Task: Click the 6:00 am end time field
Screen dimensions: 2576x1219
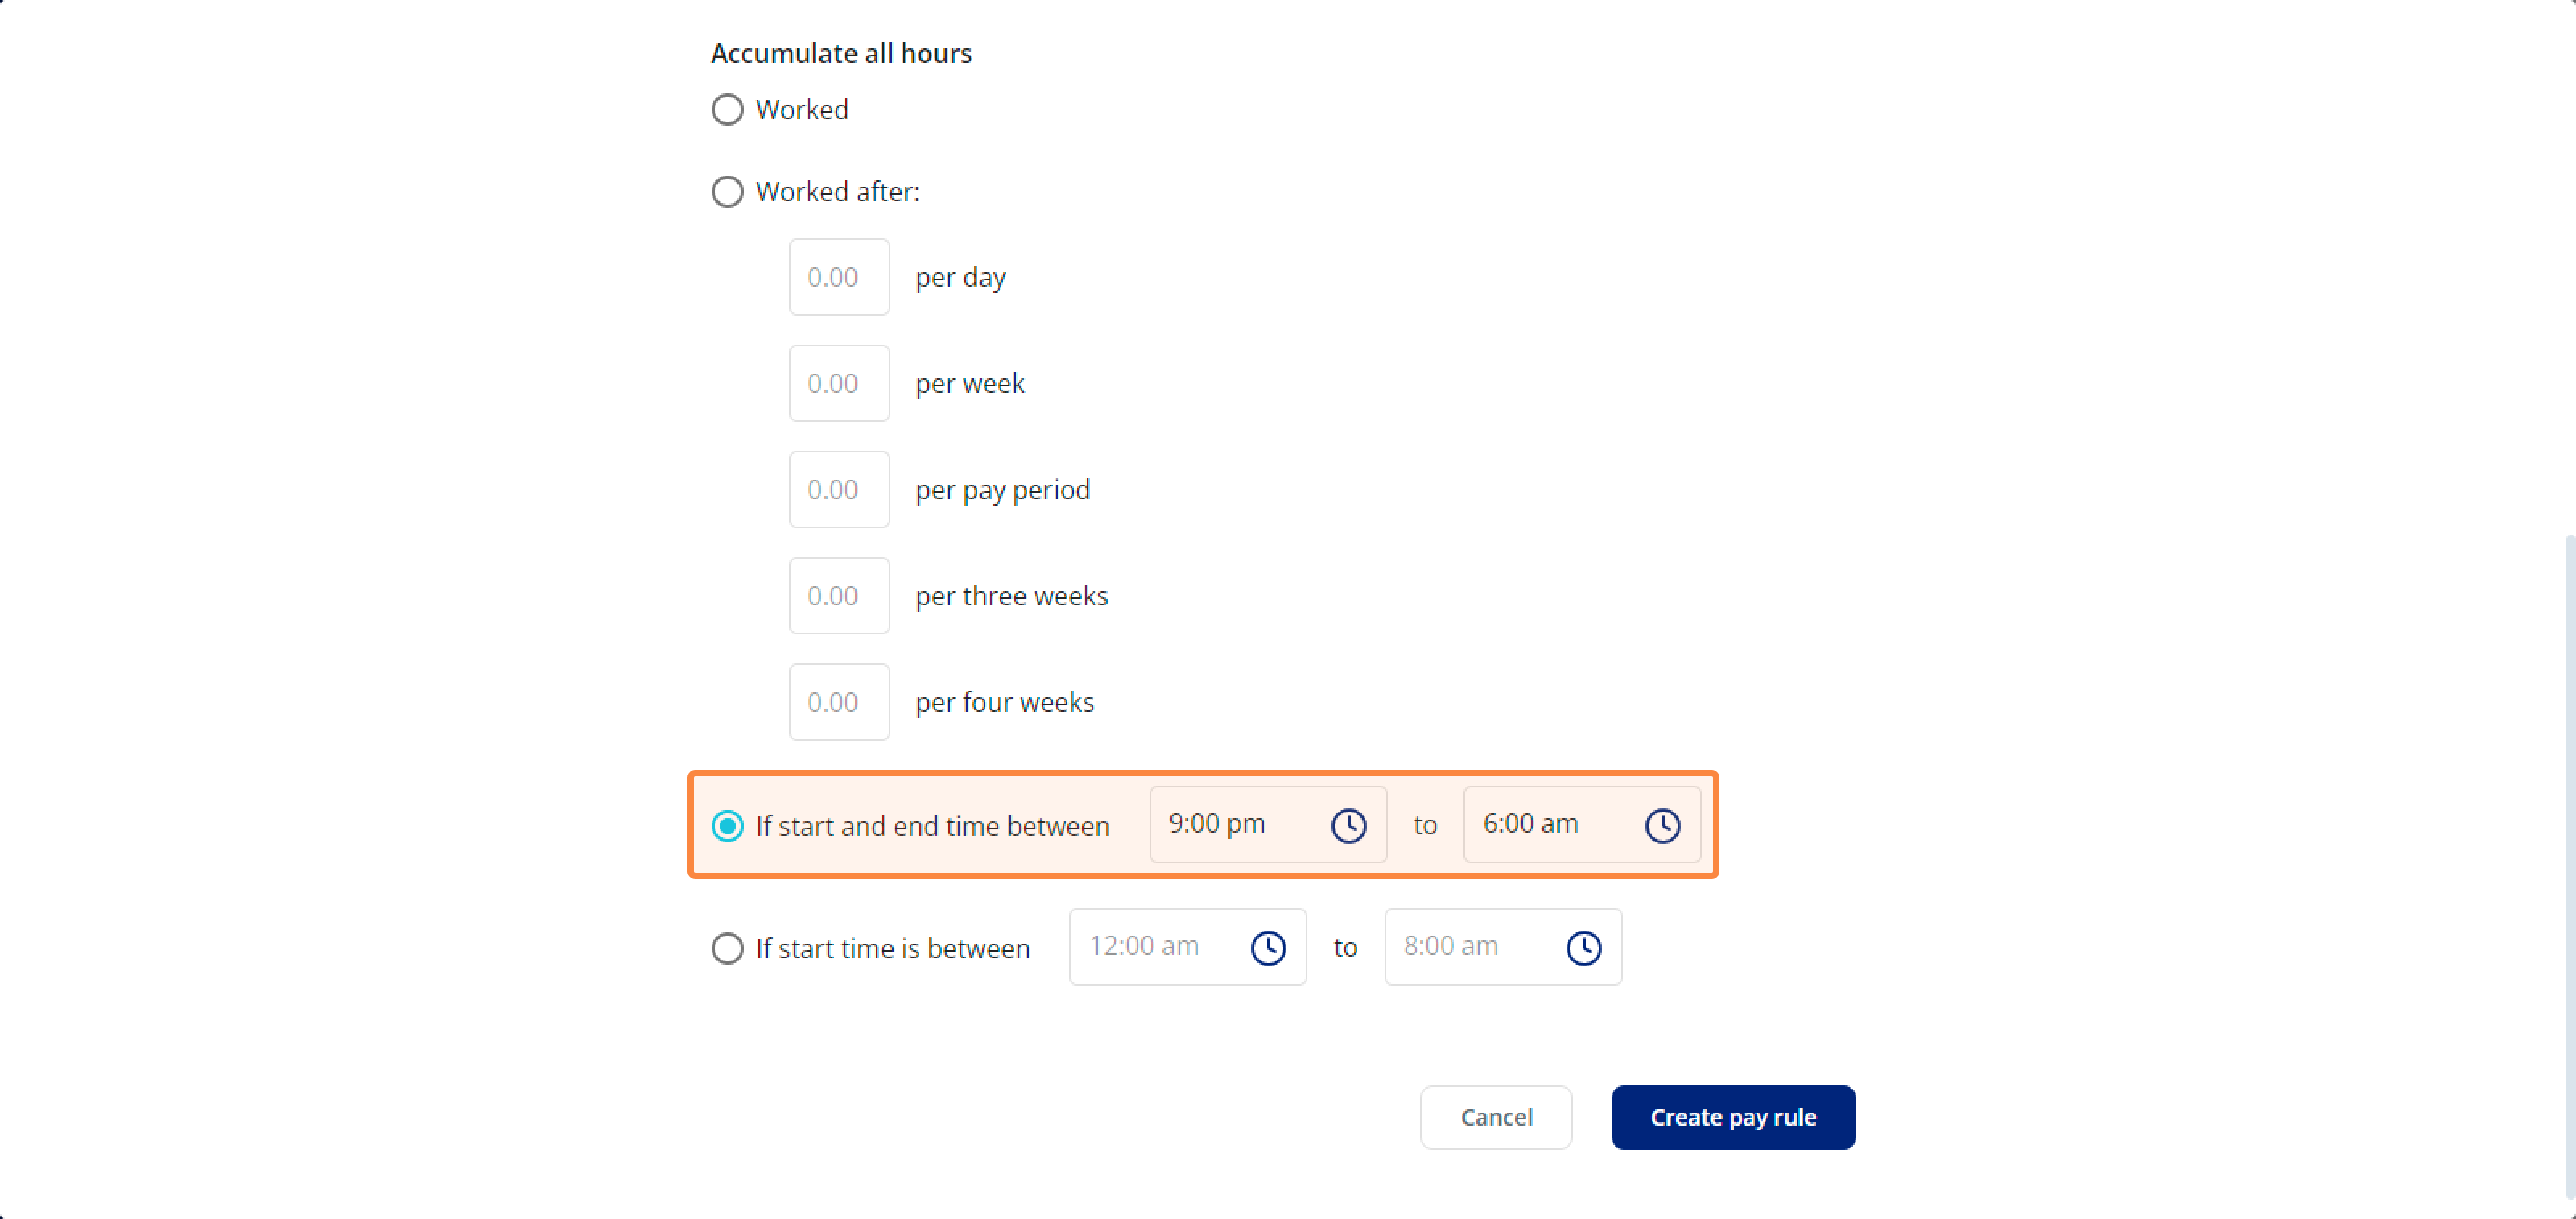Action: (1581, 824)
